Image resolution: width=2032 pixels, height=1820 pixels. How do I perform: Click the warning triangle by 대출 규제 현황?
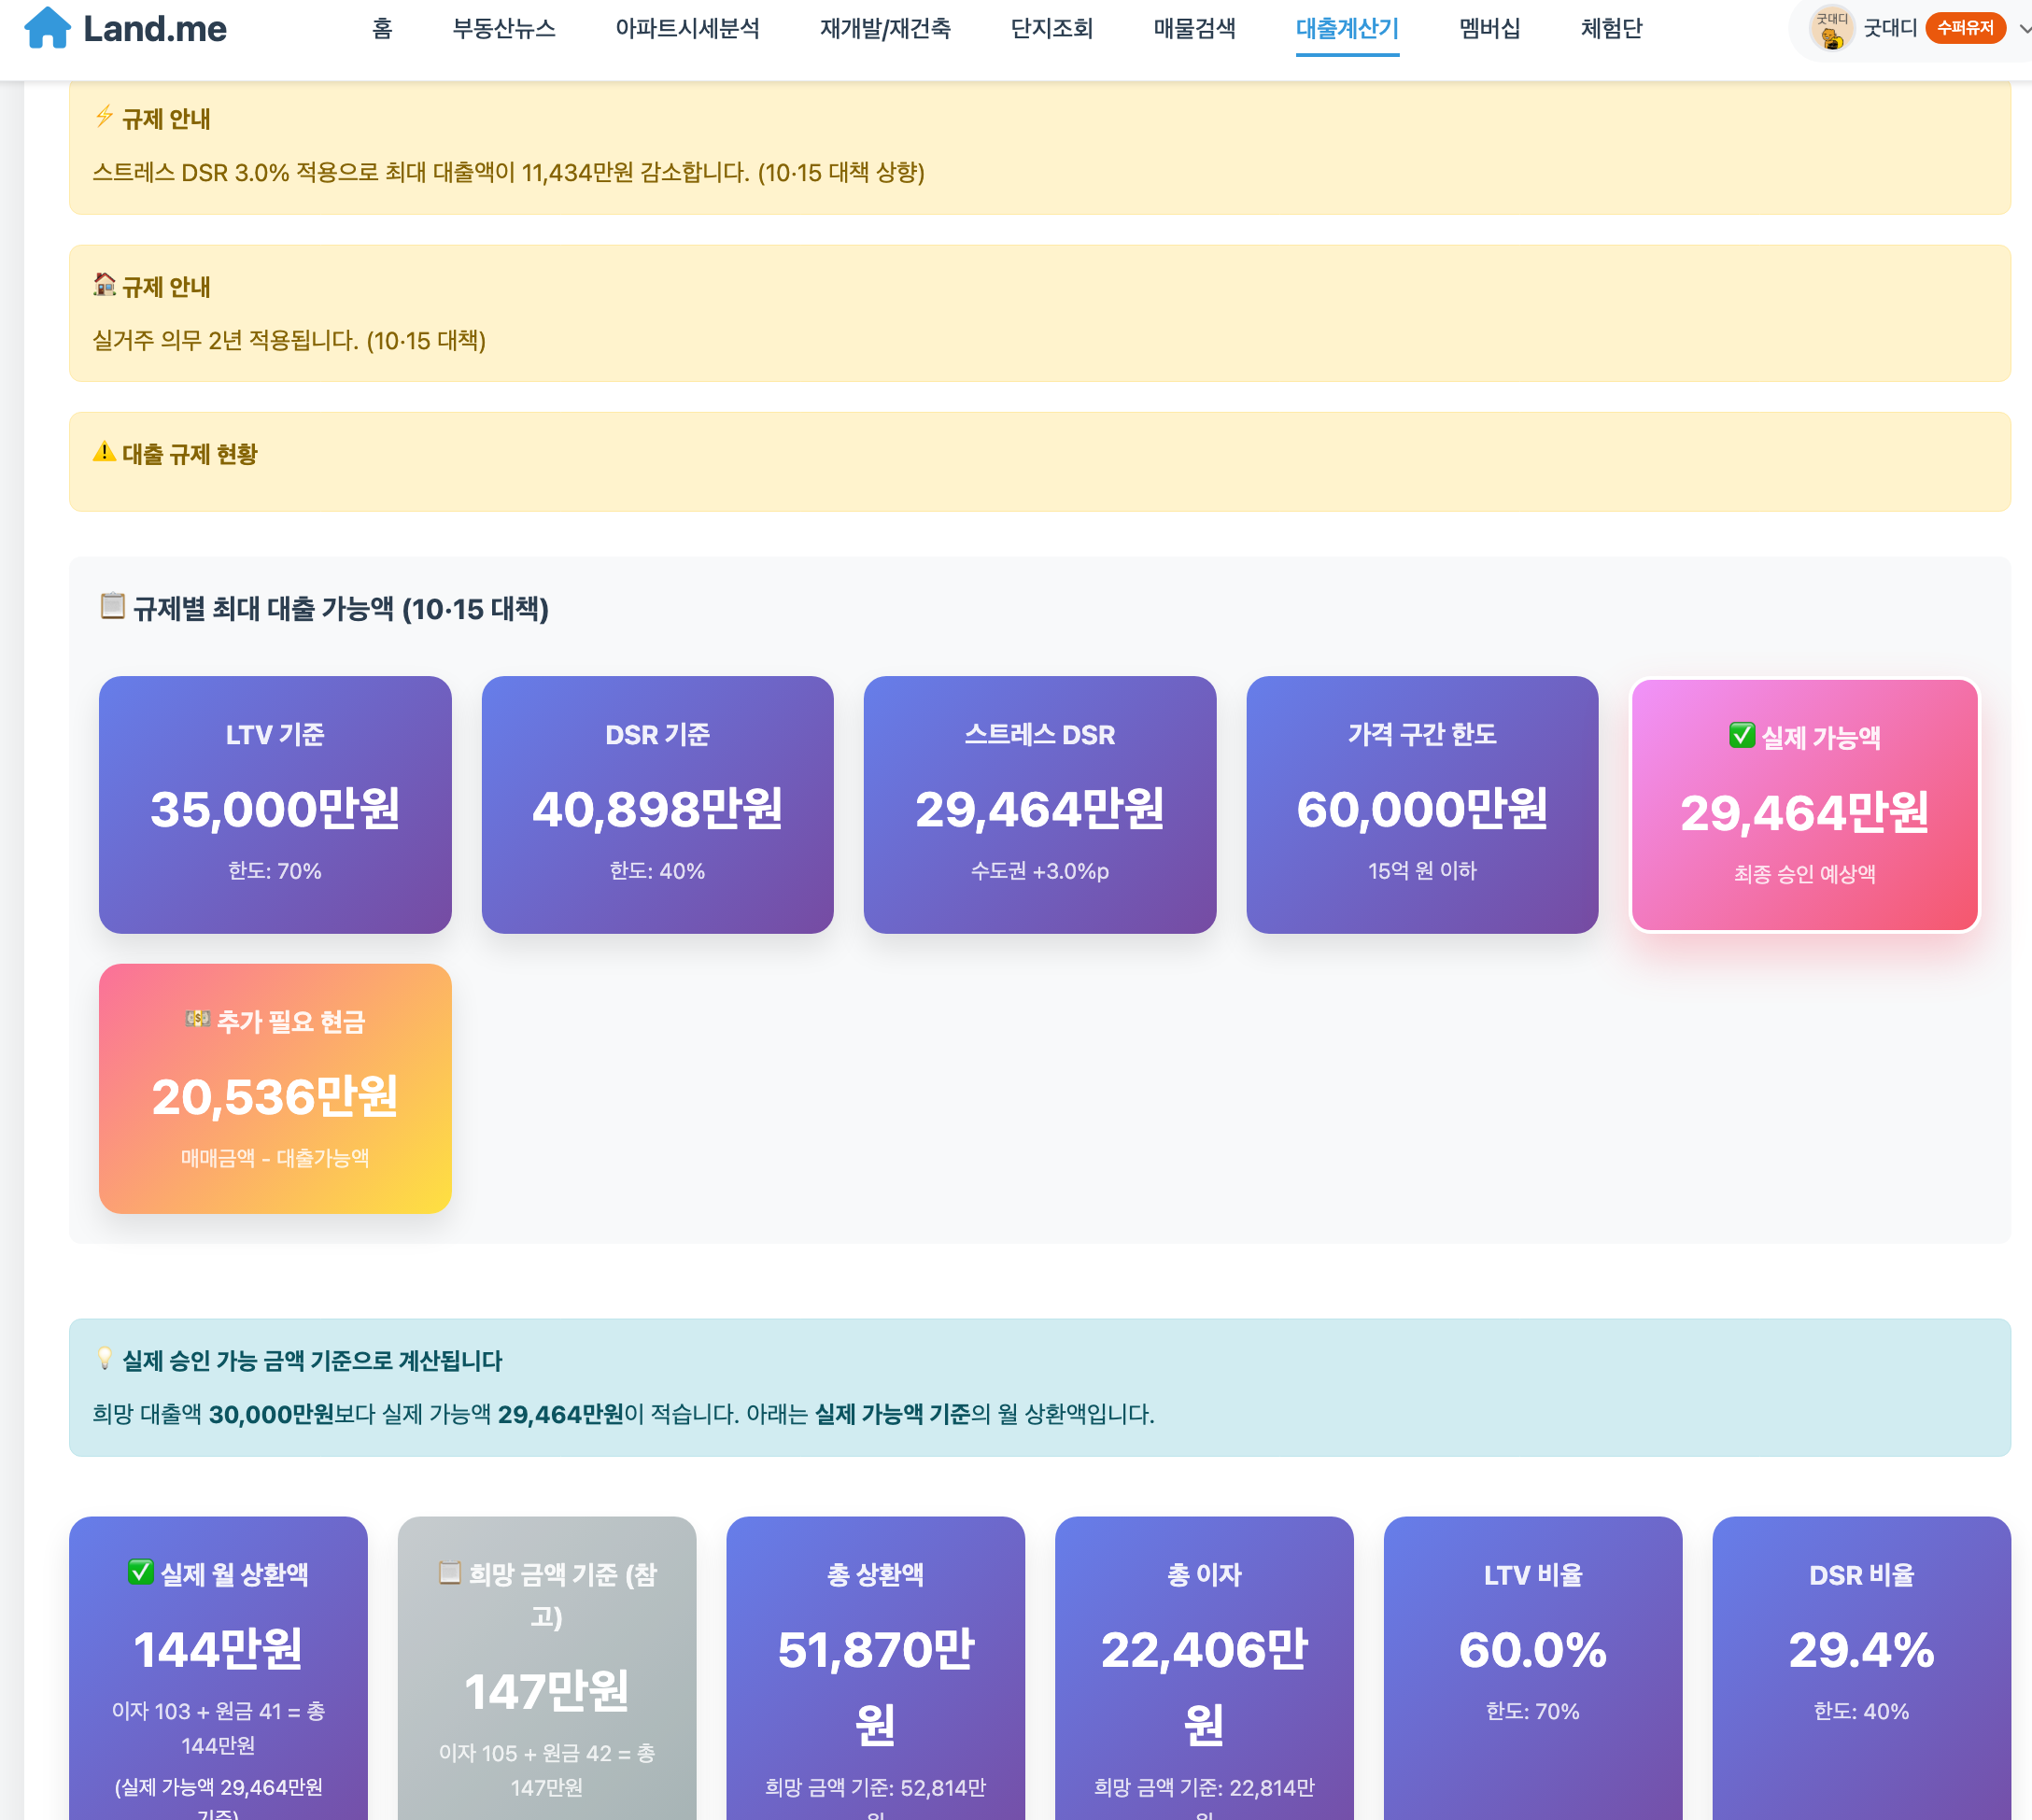pos(104,452)
